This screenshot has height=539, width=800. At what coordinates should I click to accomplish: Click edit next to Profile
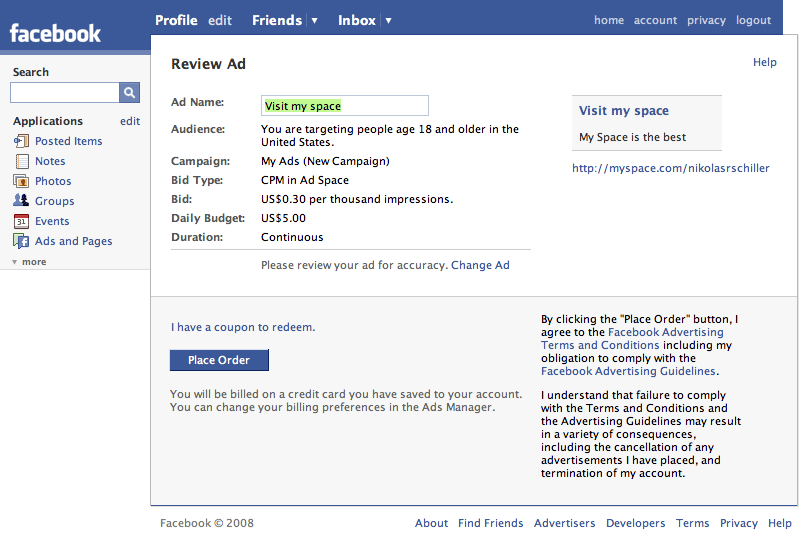pyautogui.click(x=220, y=20)
